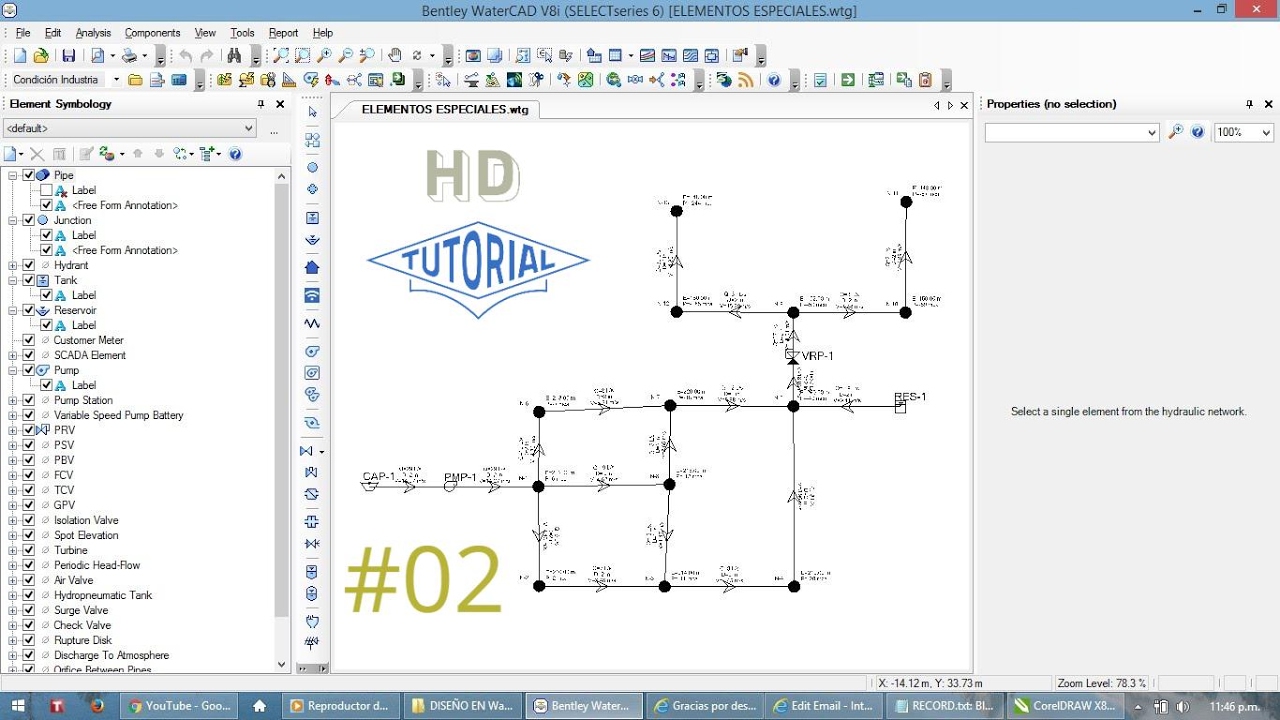Select the Customer Meter house tool
This screenshot has width=1280, height=720.
tap(312, 268)
